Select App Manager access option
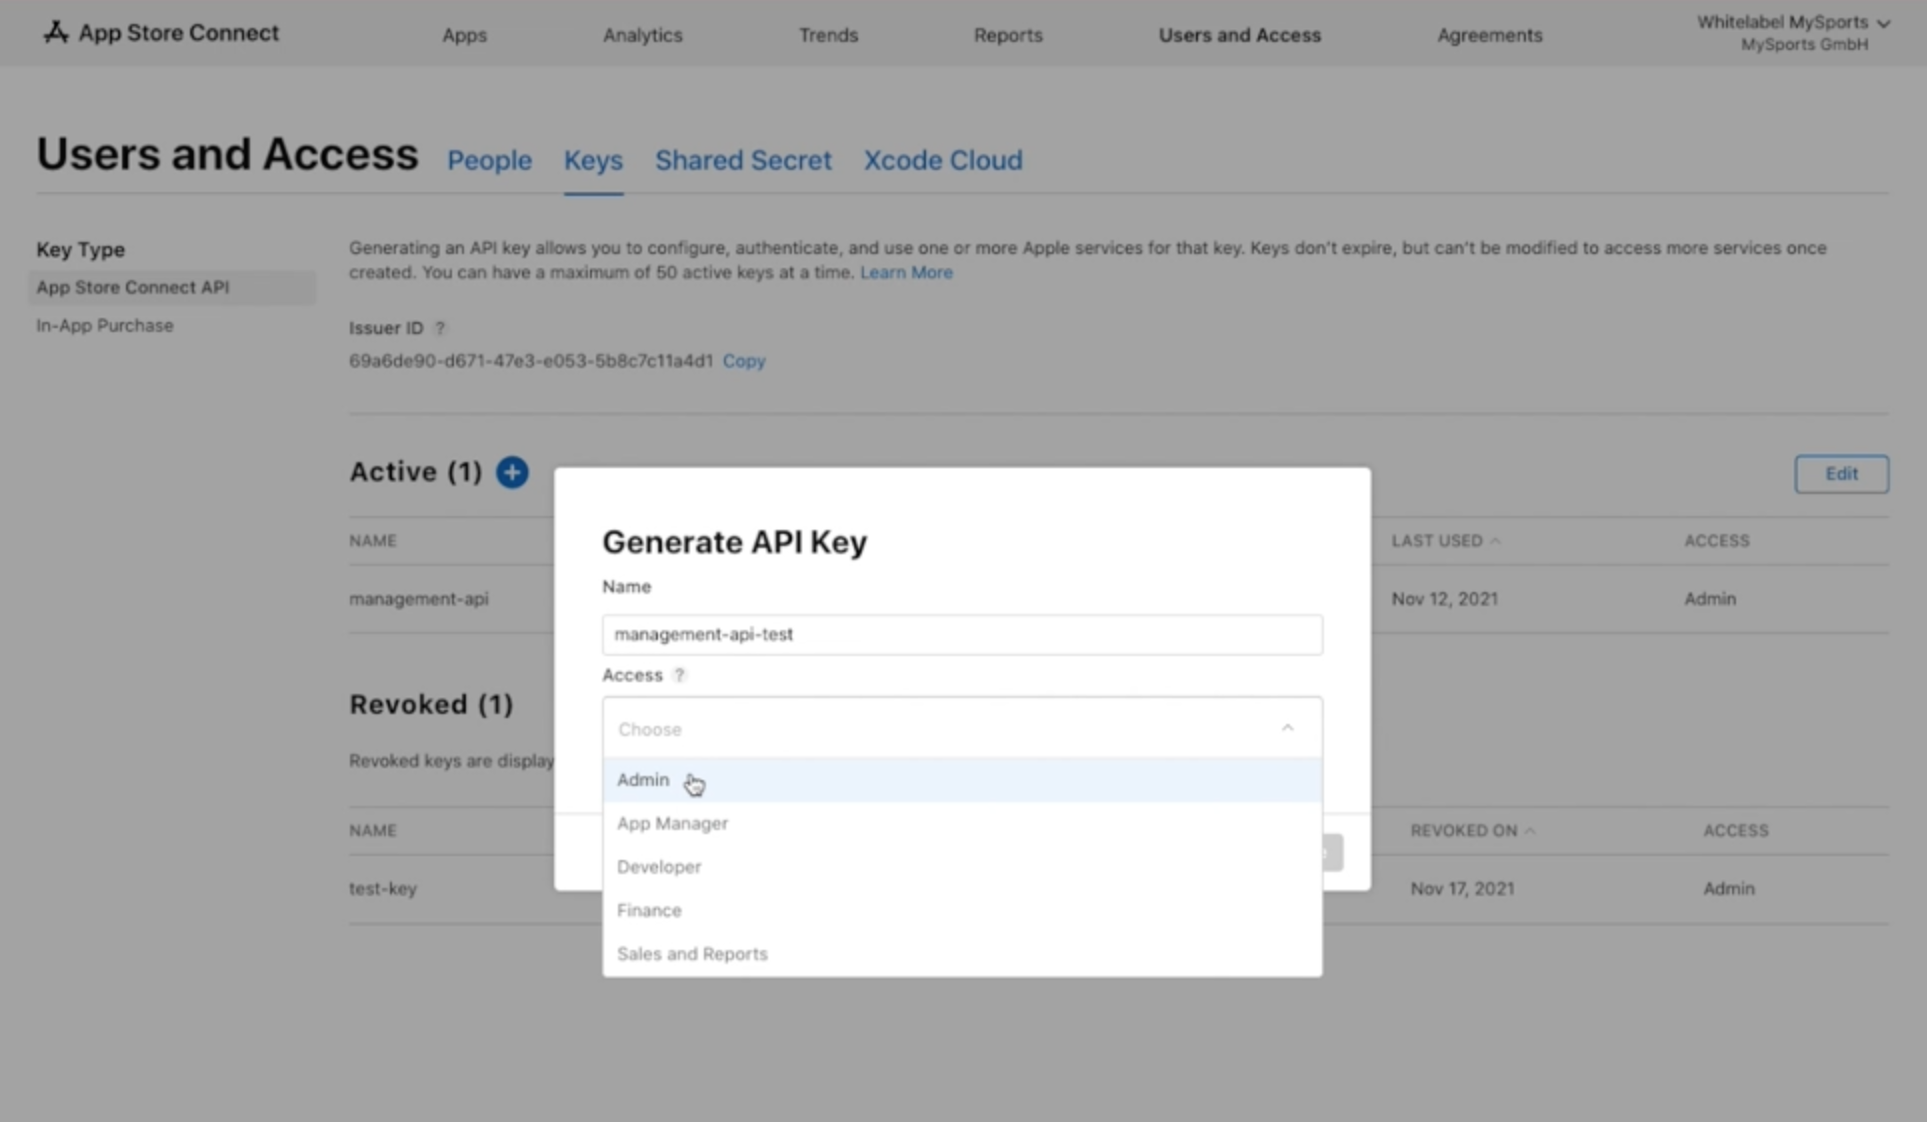The height and width of the screenshot is (1122, 1927). pos(962,823)
